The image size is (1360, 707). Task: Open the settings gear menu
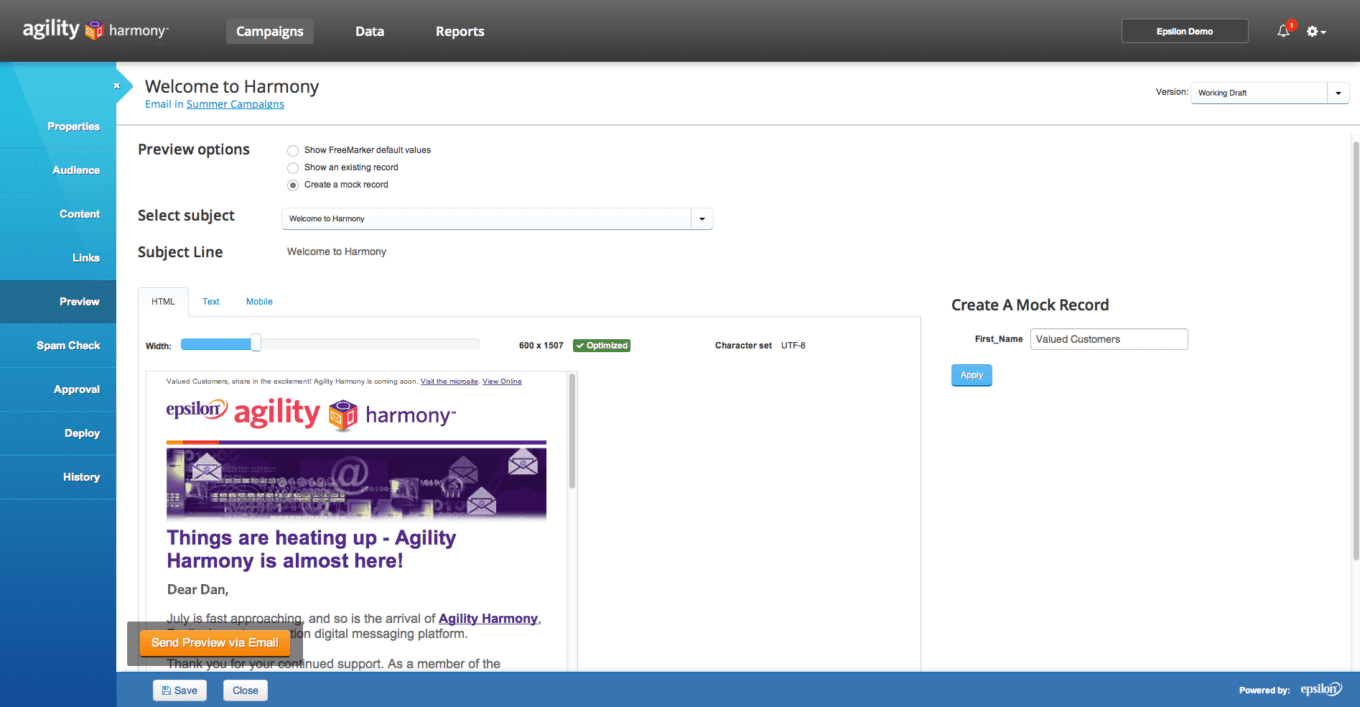[x=1316, y=32]
